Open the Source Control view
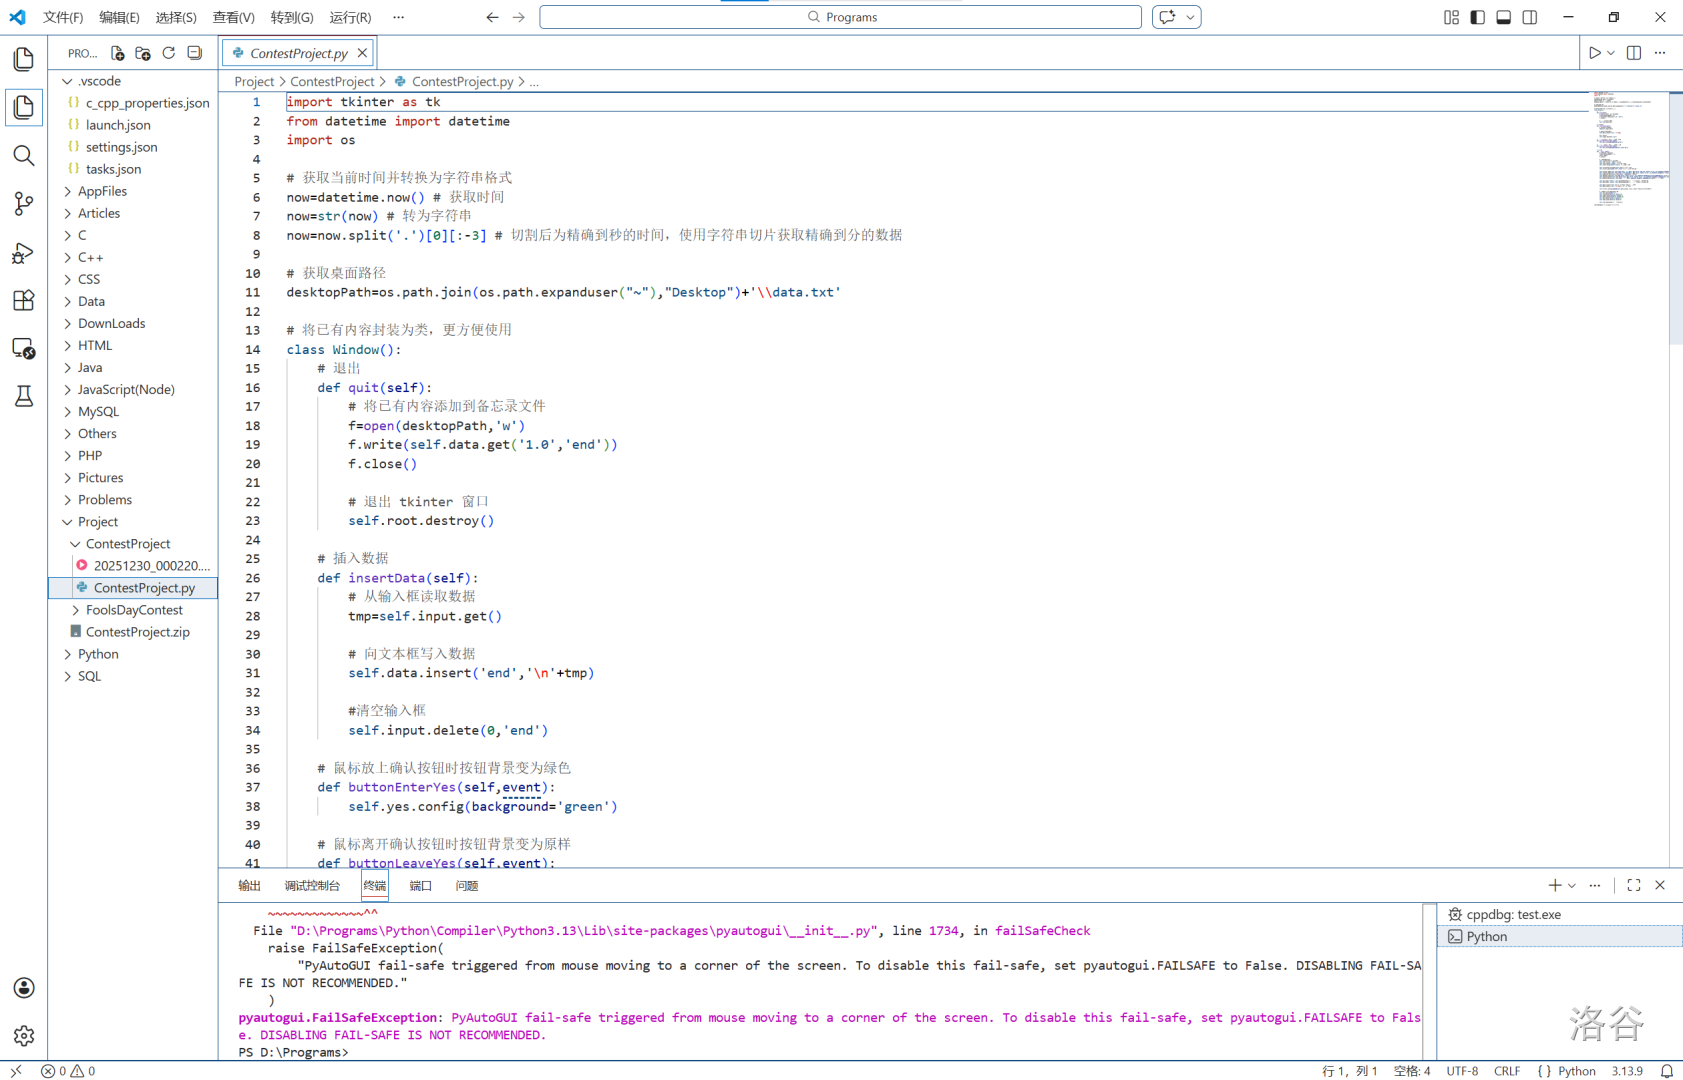1683x1080 pixels. (x=23, y=204)
